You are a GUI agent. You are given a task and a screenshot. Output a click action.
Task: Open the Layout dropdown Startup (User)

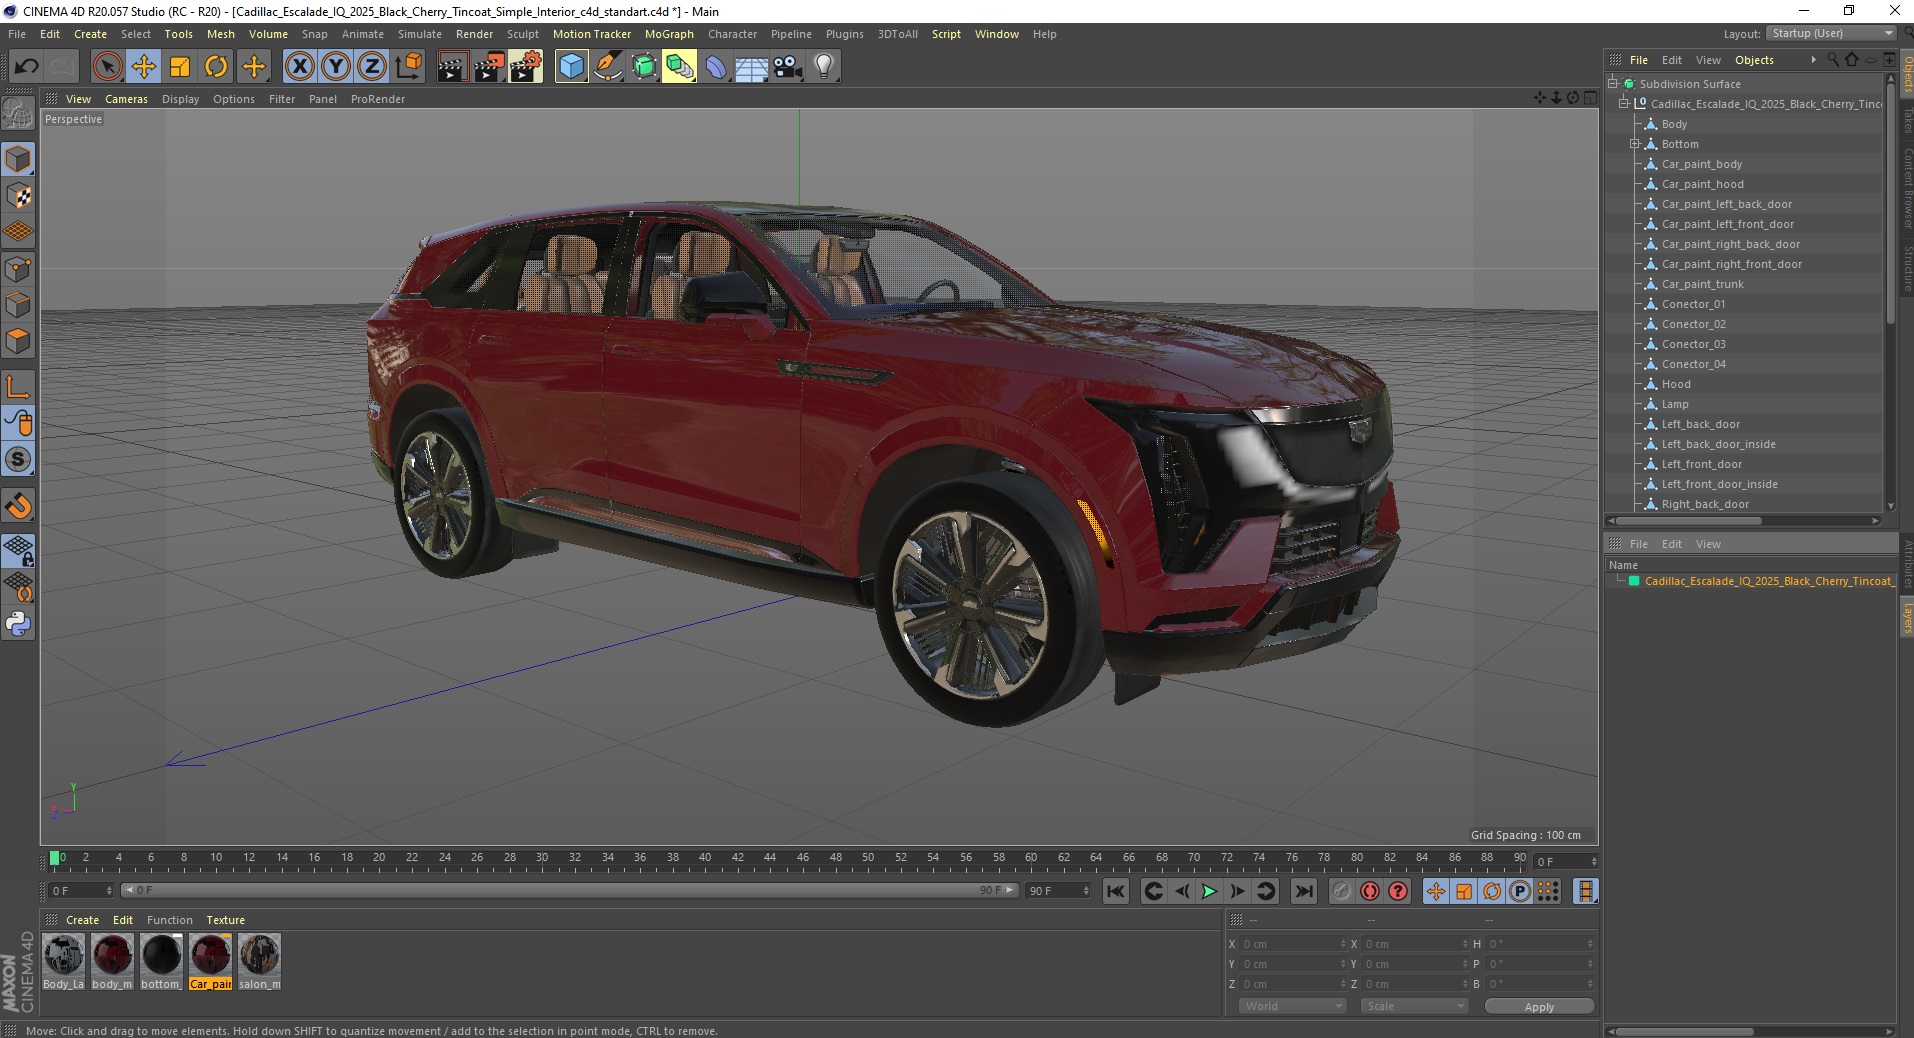[x=1831, y=33]
